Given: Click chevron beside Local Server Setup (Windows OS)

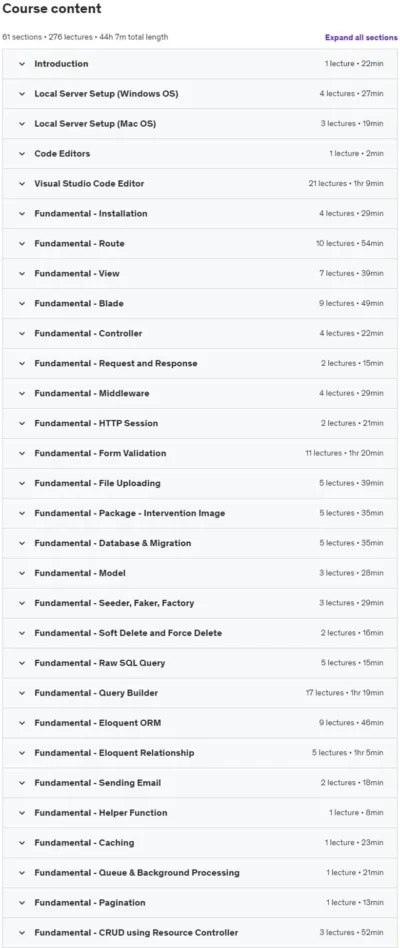Looking at the screenshot, I should tap(22, 94).
